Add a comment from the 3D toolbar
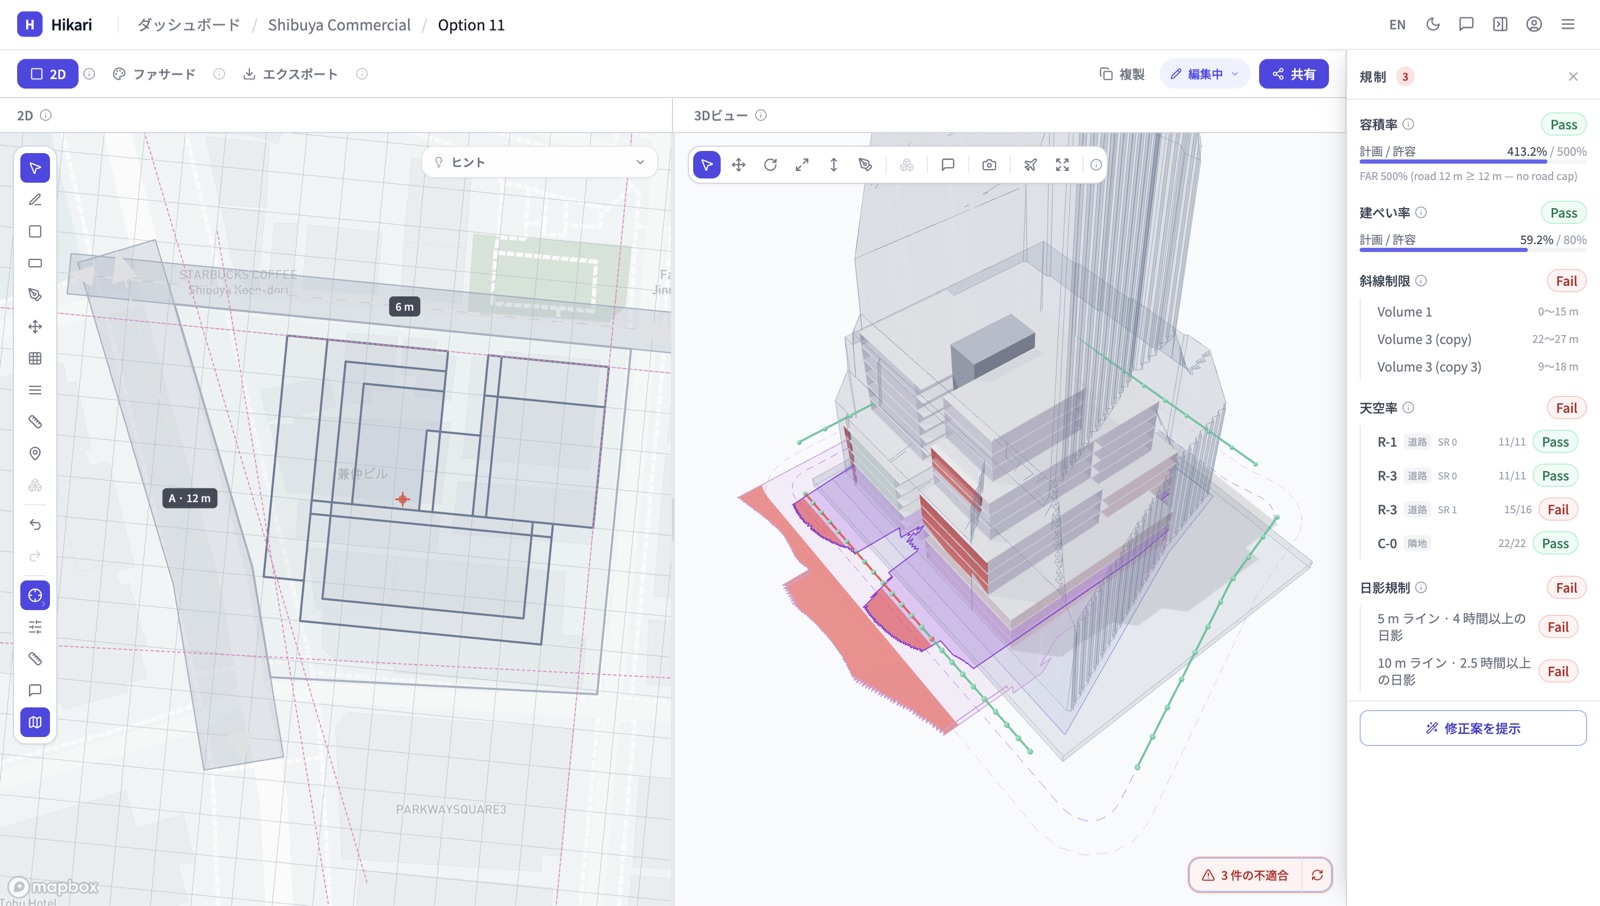 (x=948, y=165)
